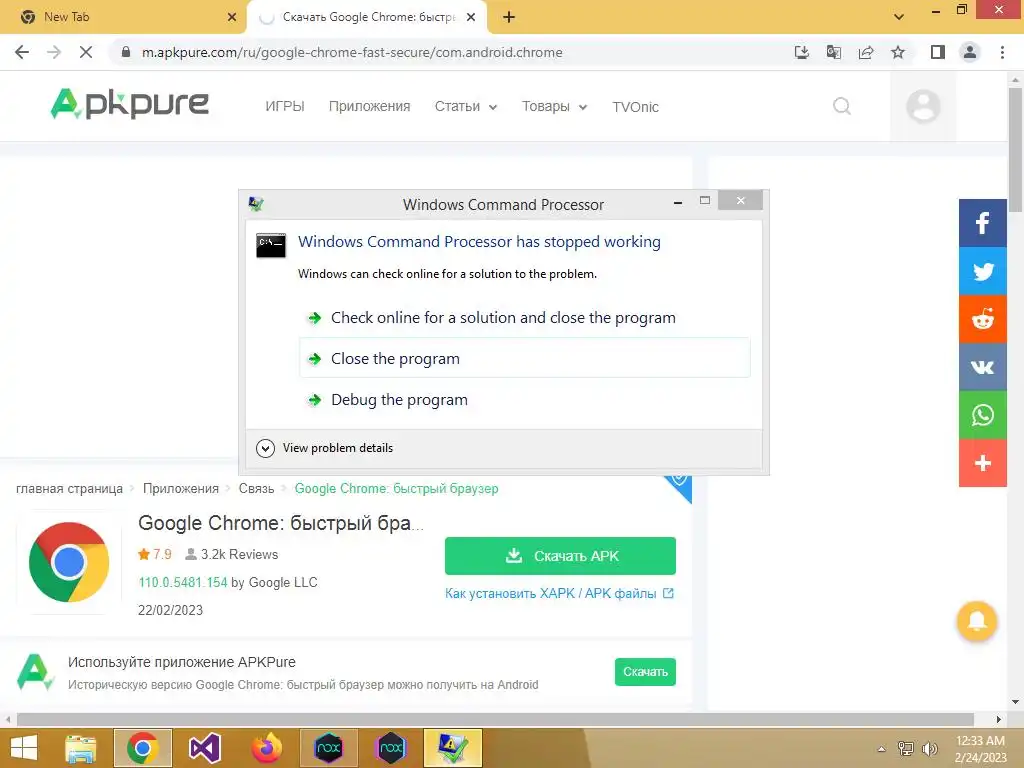Open the Chrome three-dot menu

click(x=1002, y=52)
